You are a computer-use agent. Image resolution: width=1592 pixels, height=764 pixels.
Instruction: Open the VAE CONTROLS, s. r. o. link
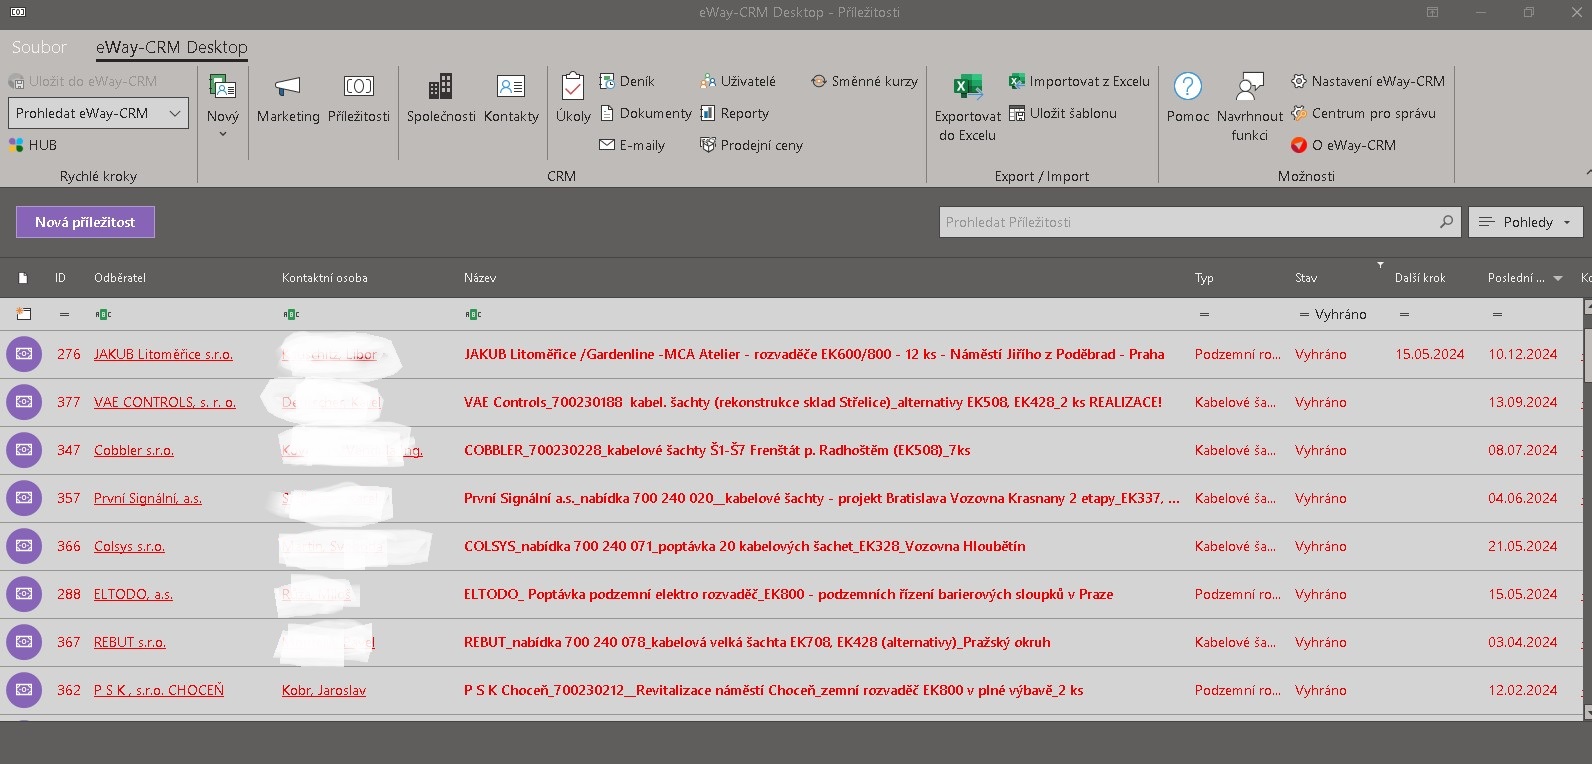(165, 402)
